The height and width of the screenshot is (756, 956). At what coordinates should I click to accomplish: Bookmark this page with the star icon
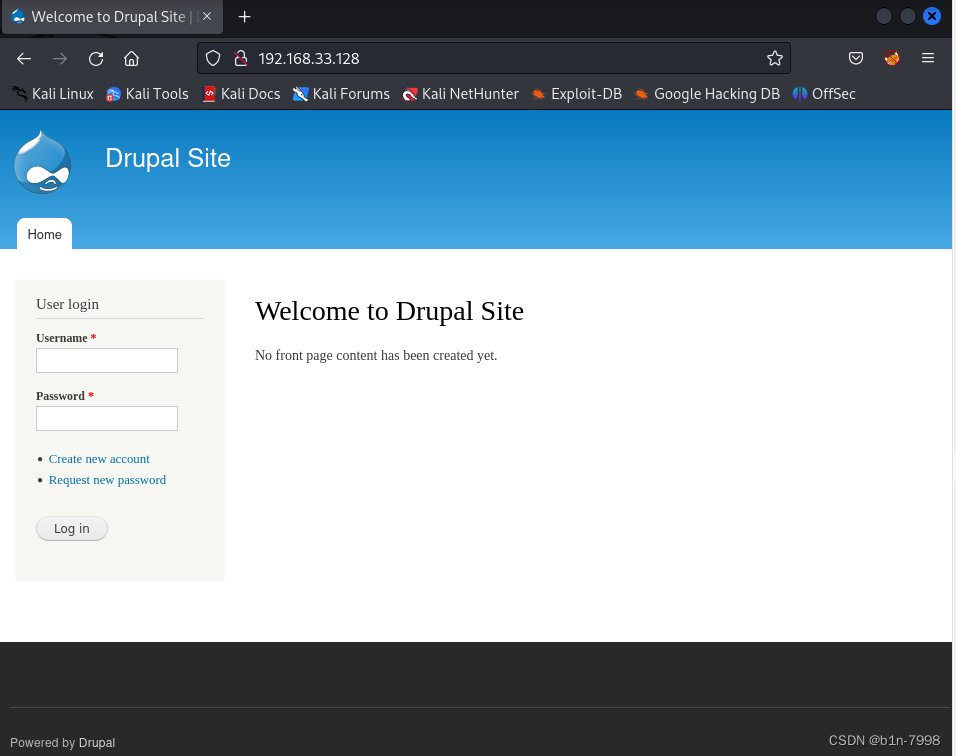[774, 59]
